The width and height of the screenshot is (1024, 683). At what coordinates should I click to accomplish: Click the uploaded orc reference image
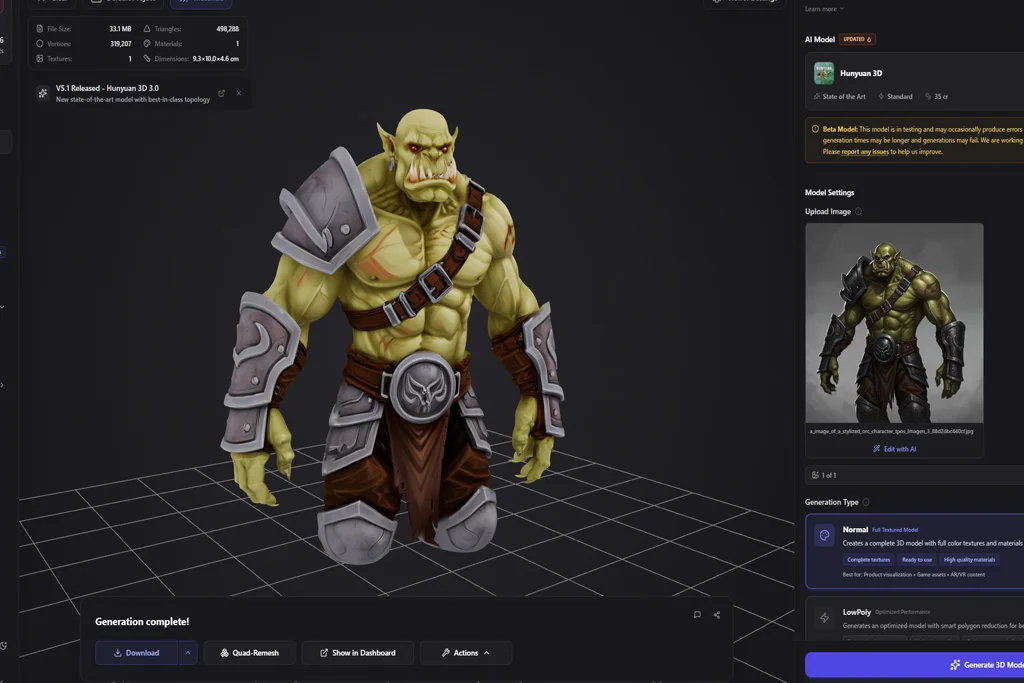pos(894,323)
